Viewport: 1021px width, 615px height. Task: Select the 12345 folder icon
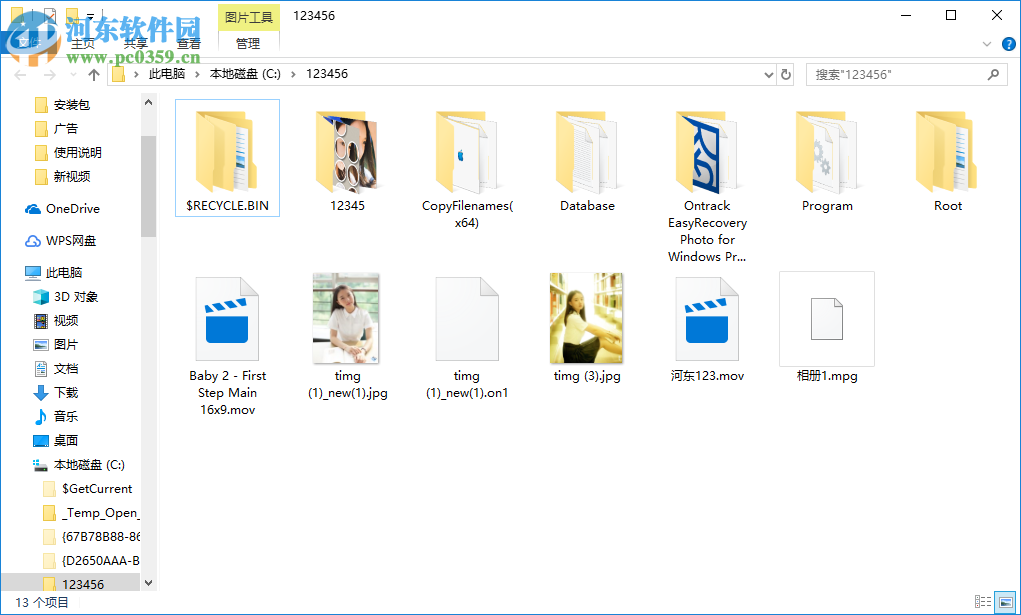click(x=346, y=152)
